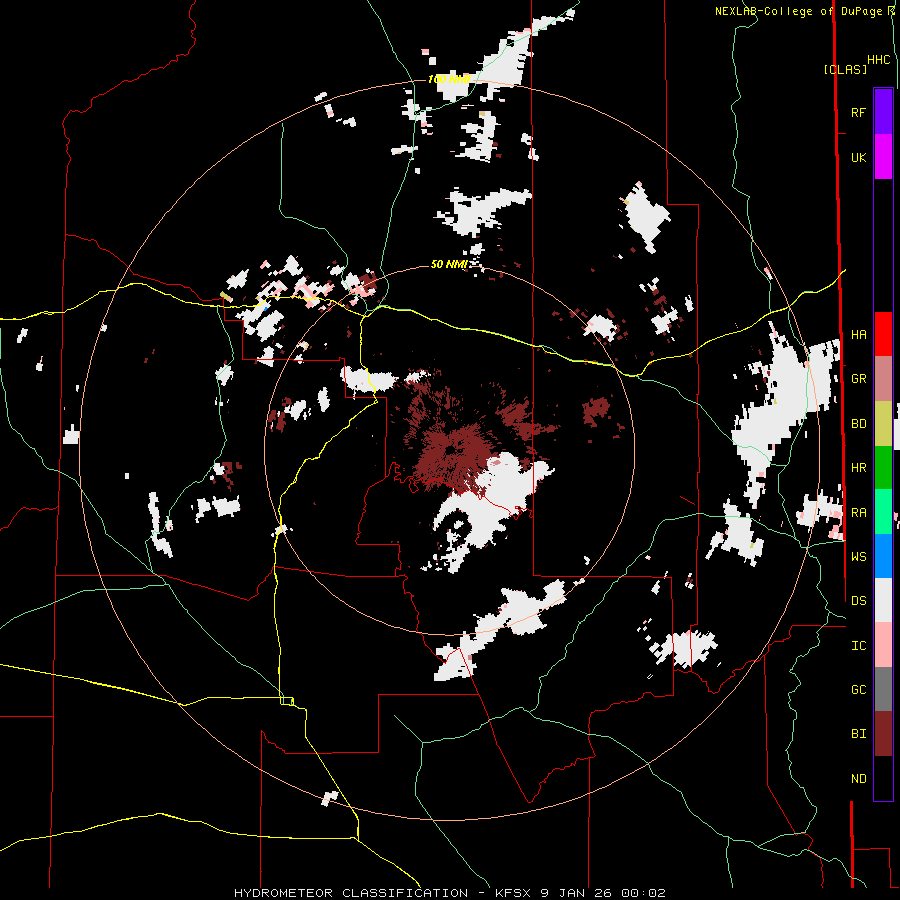
Task: Click the IC pink legend swatch
Action: 883,645
